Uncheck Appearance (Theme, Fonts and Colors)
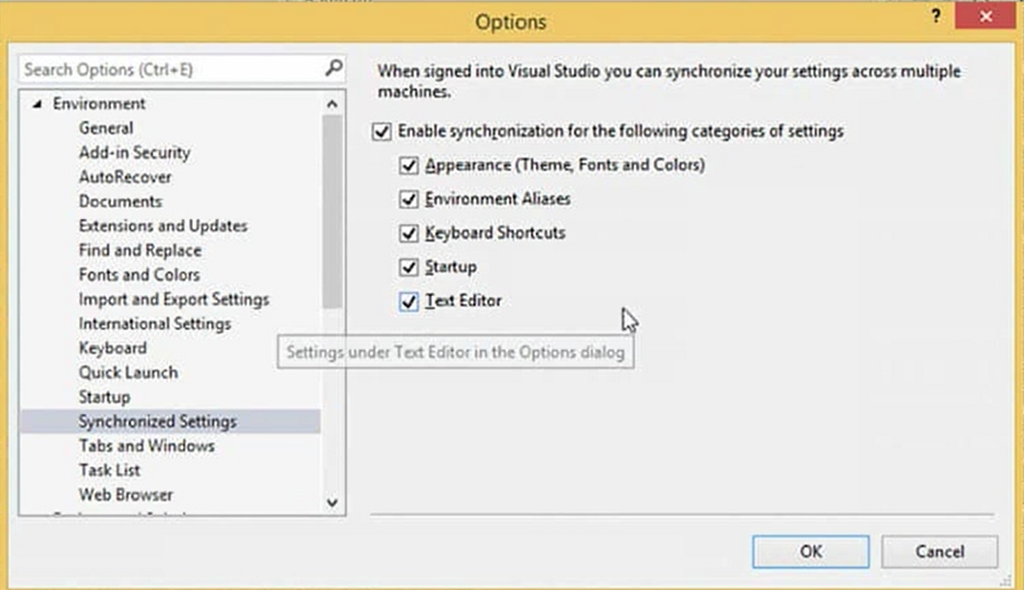This screenshot has height=590, width=1024. coord(409,165)
